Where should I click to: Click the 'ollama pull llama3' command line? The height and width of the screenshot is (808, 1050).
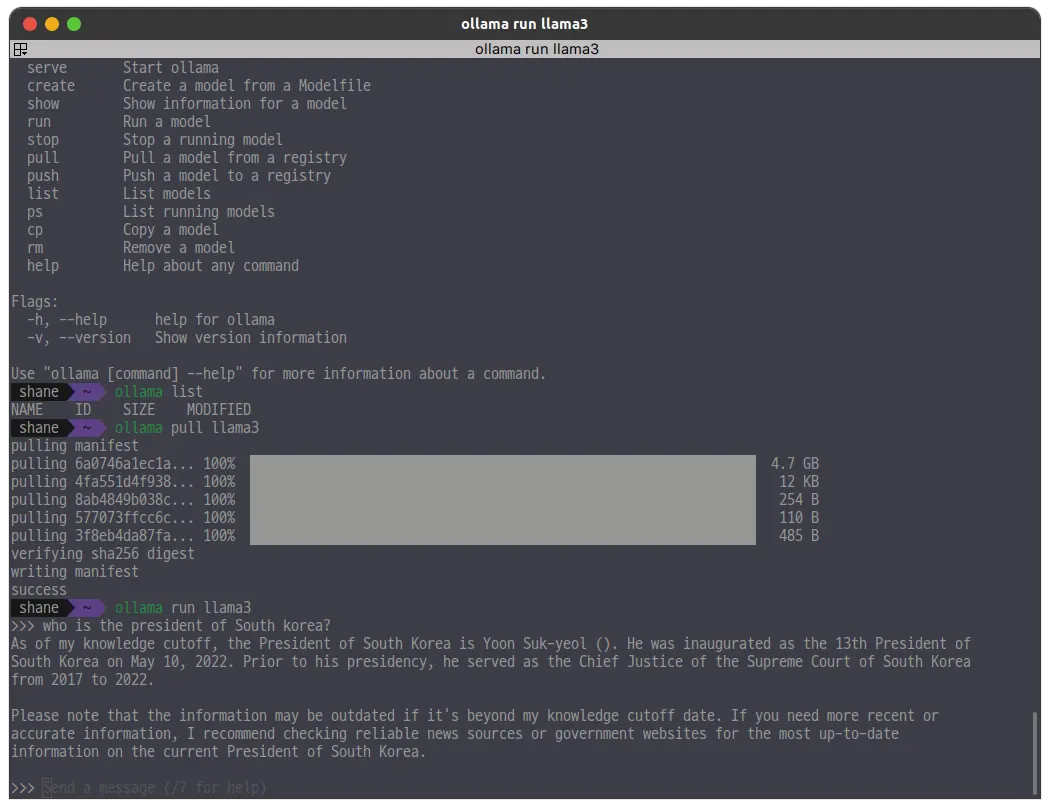pyautogui.click(x=187, y=428)
